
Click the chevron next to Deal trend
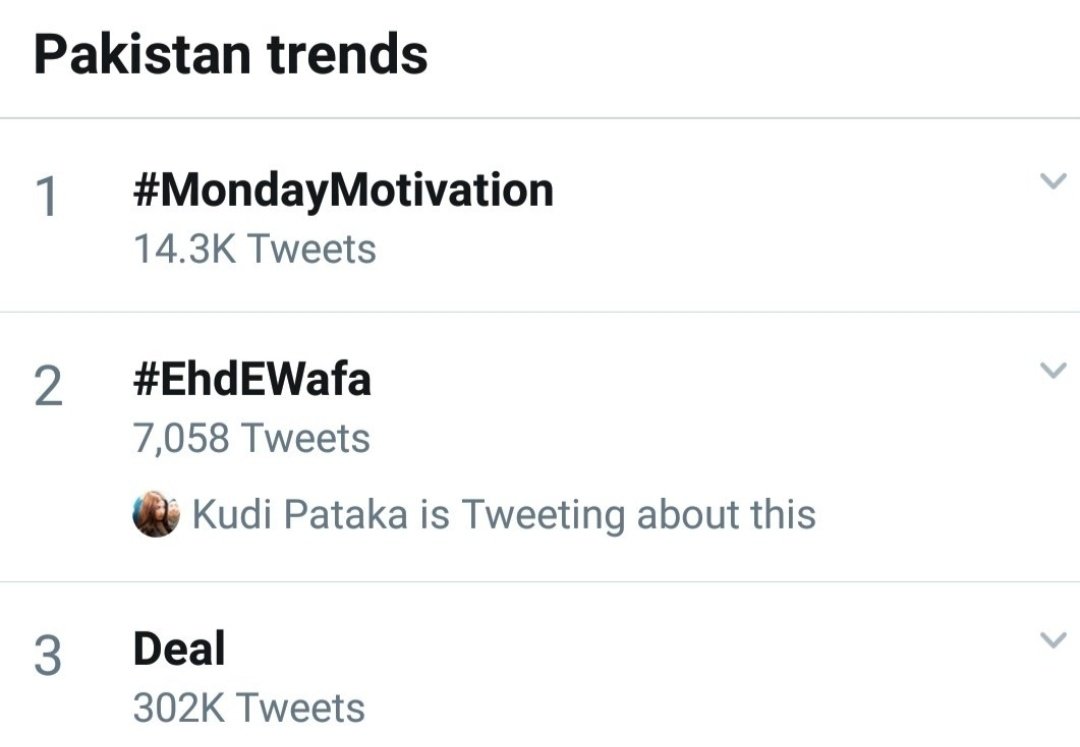(1053, 640)
